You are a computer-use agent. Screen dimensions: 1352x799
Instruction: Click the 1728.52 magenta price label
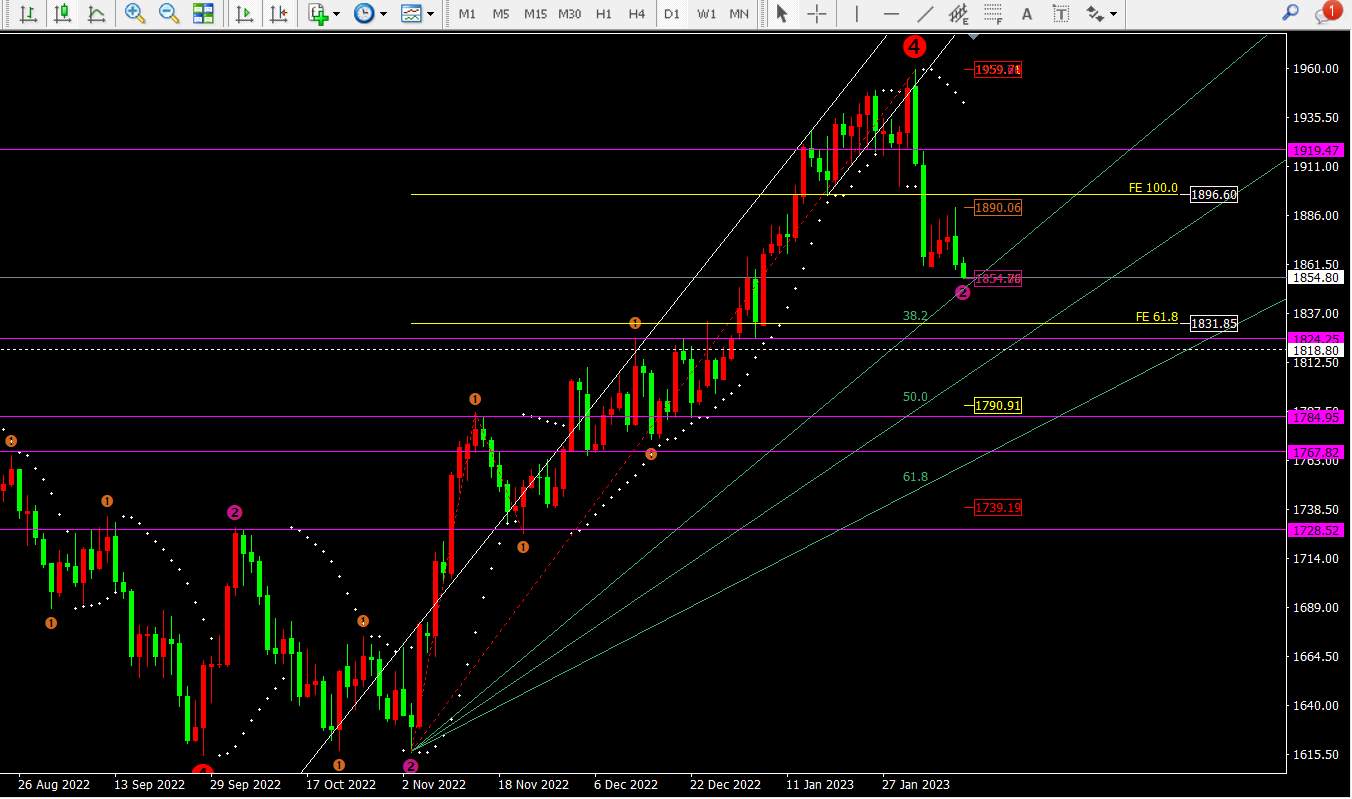point(1315,530)
